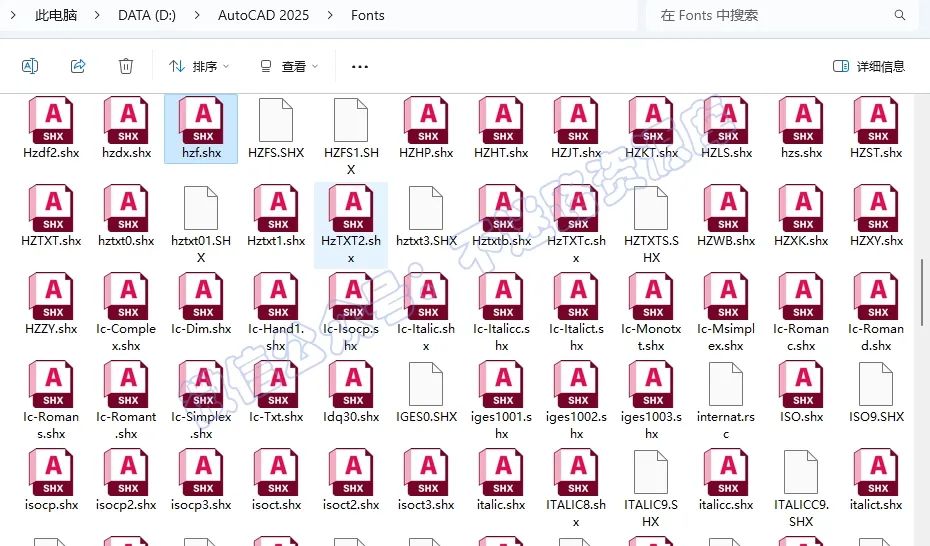This screenshot has width=930, height=546.
Task: Select the hzdx.shx file icon
Action: (x=126, y=121)
